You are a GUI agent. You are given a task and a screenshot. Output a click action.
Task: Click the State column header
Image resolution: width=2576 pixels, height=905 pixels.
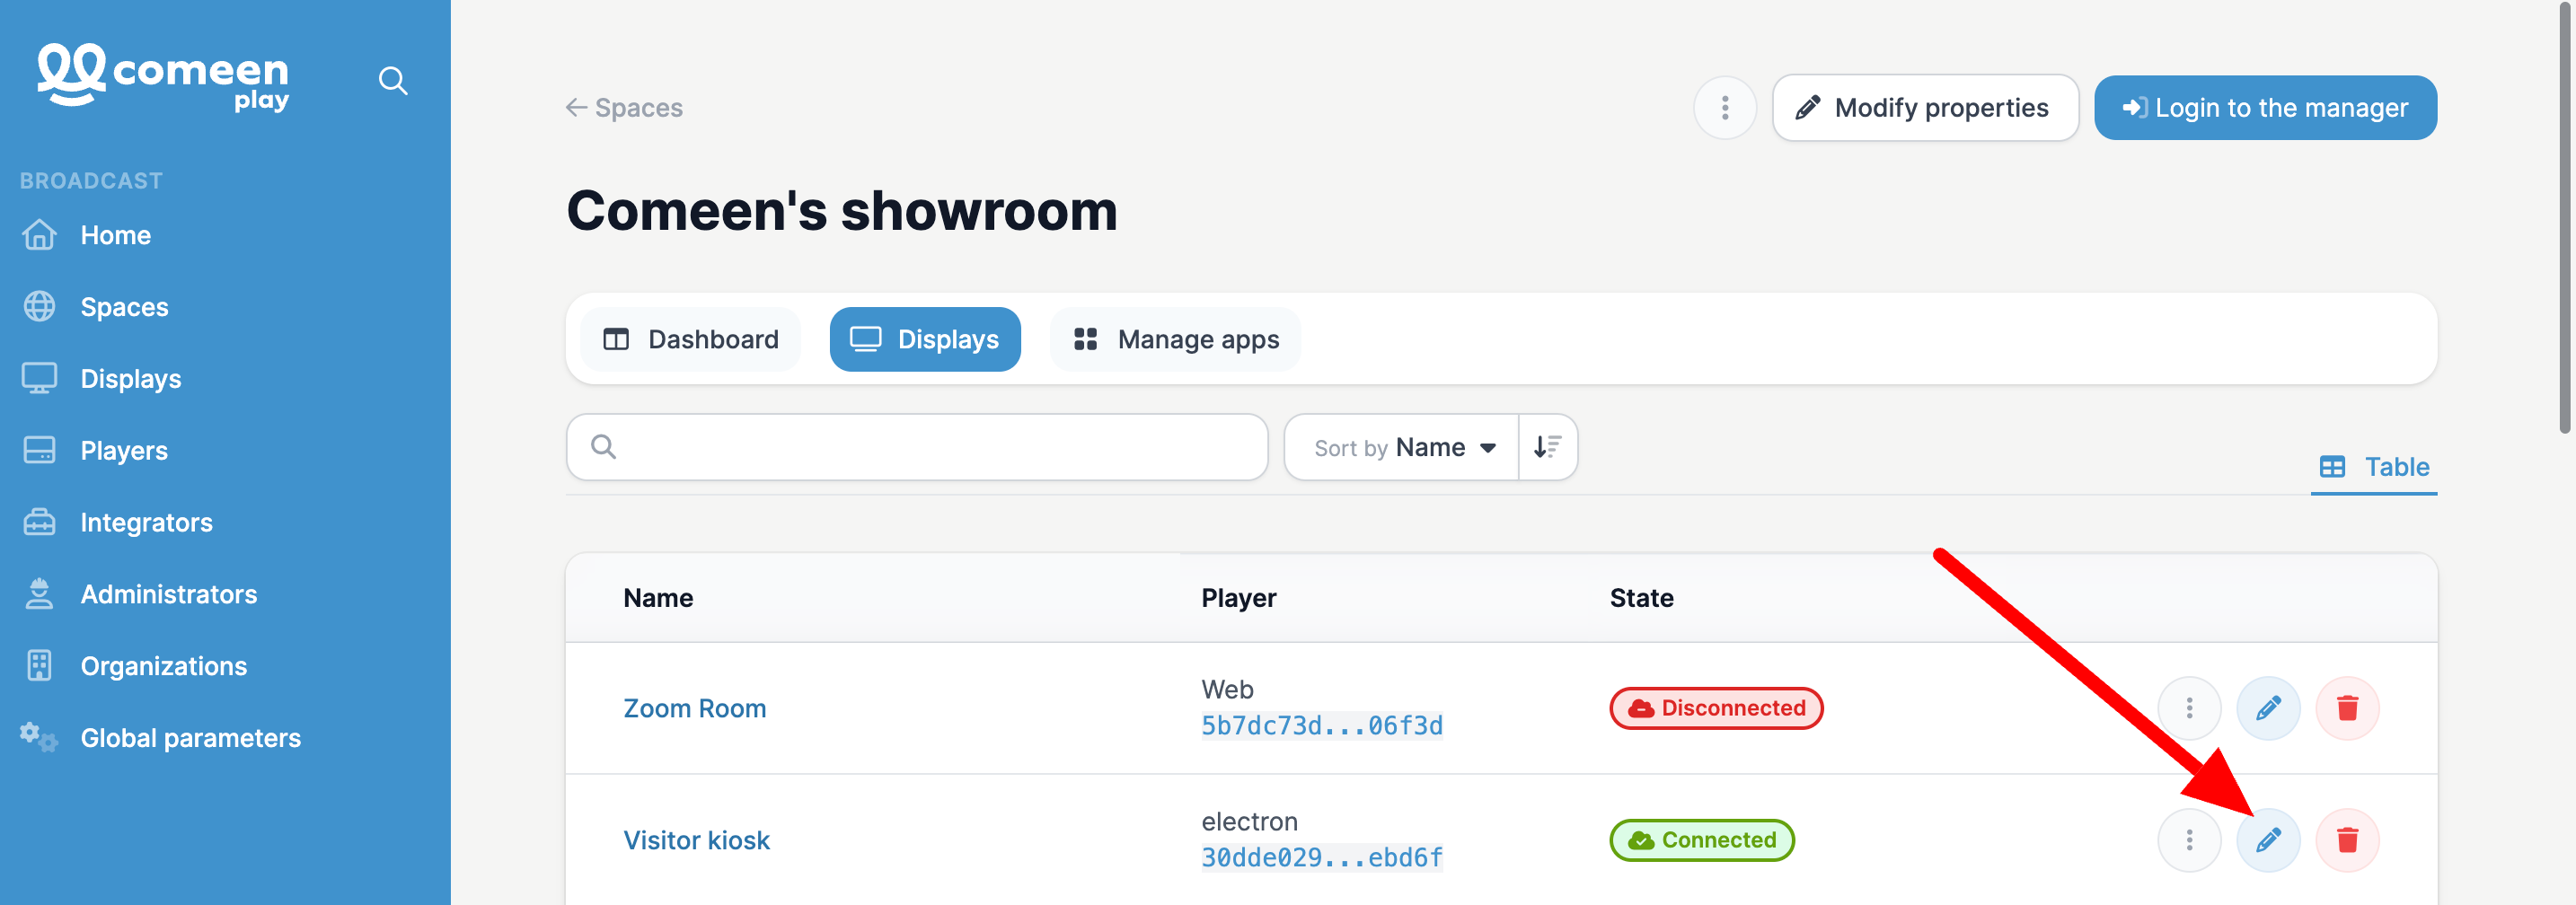tap(1641, 598)
